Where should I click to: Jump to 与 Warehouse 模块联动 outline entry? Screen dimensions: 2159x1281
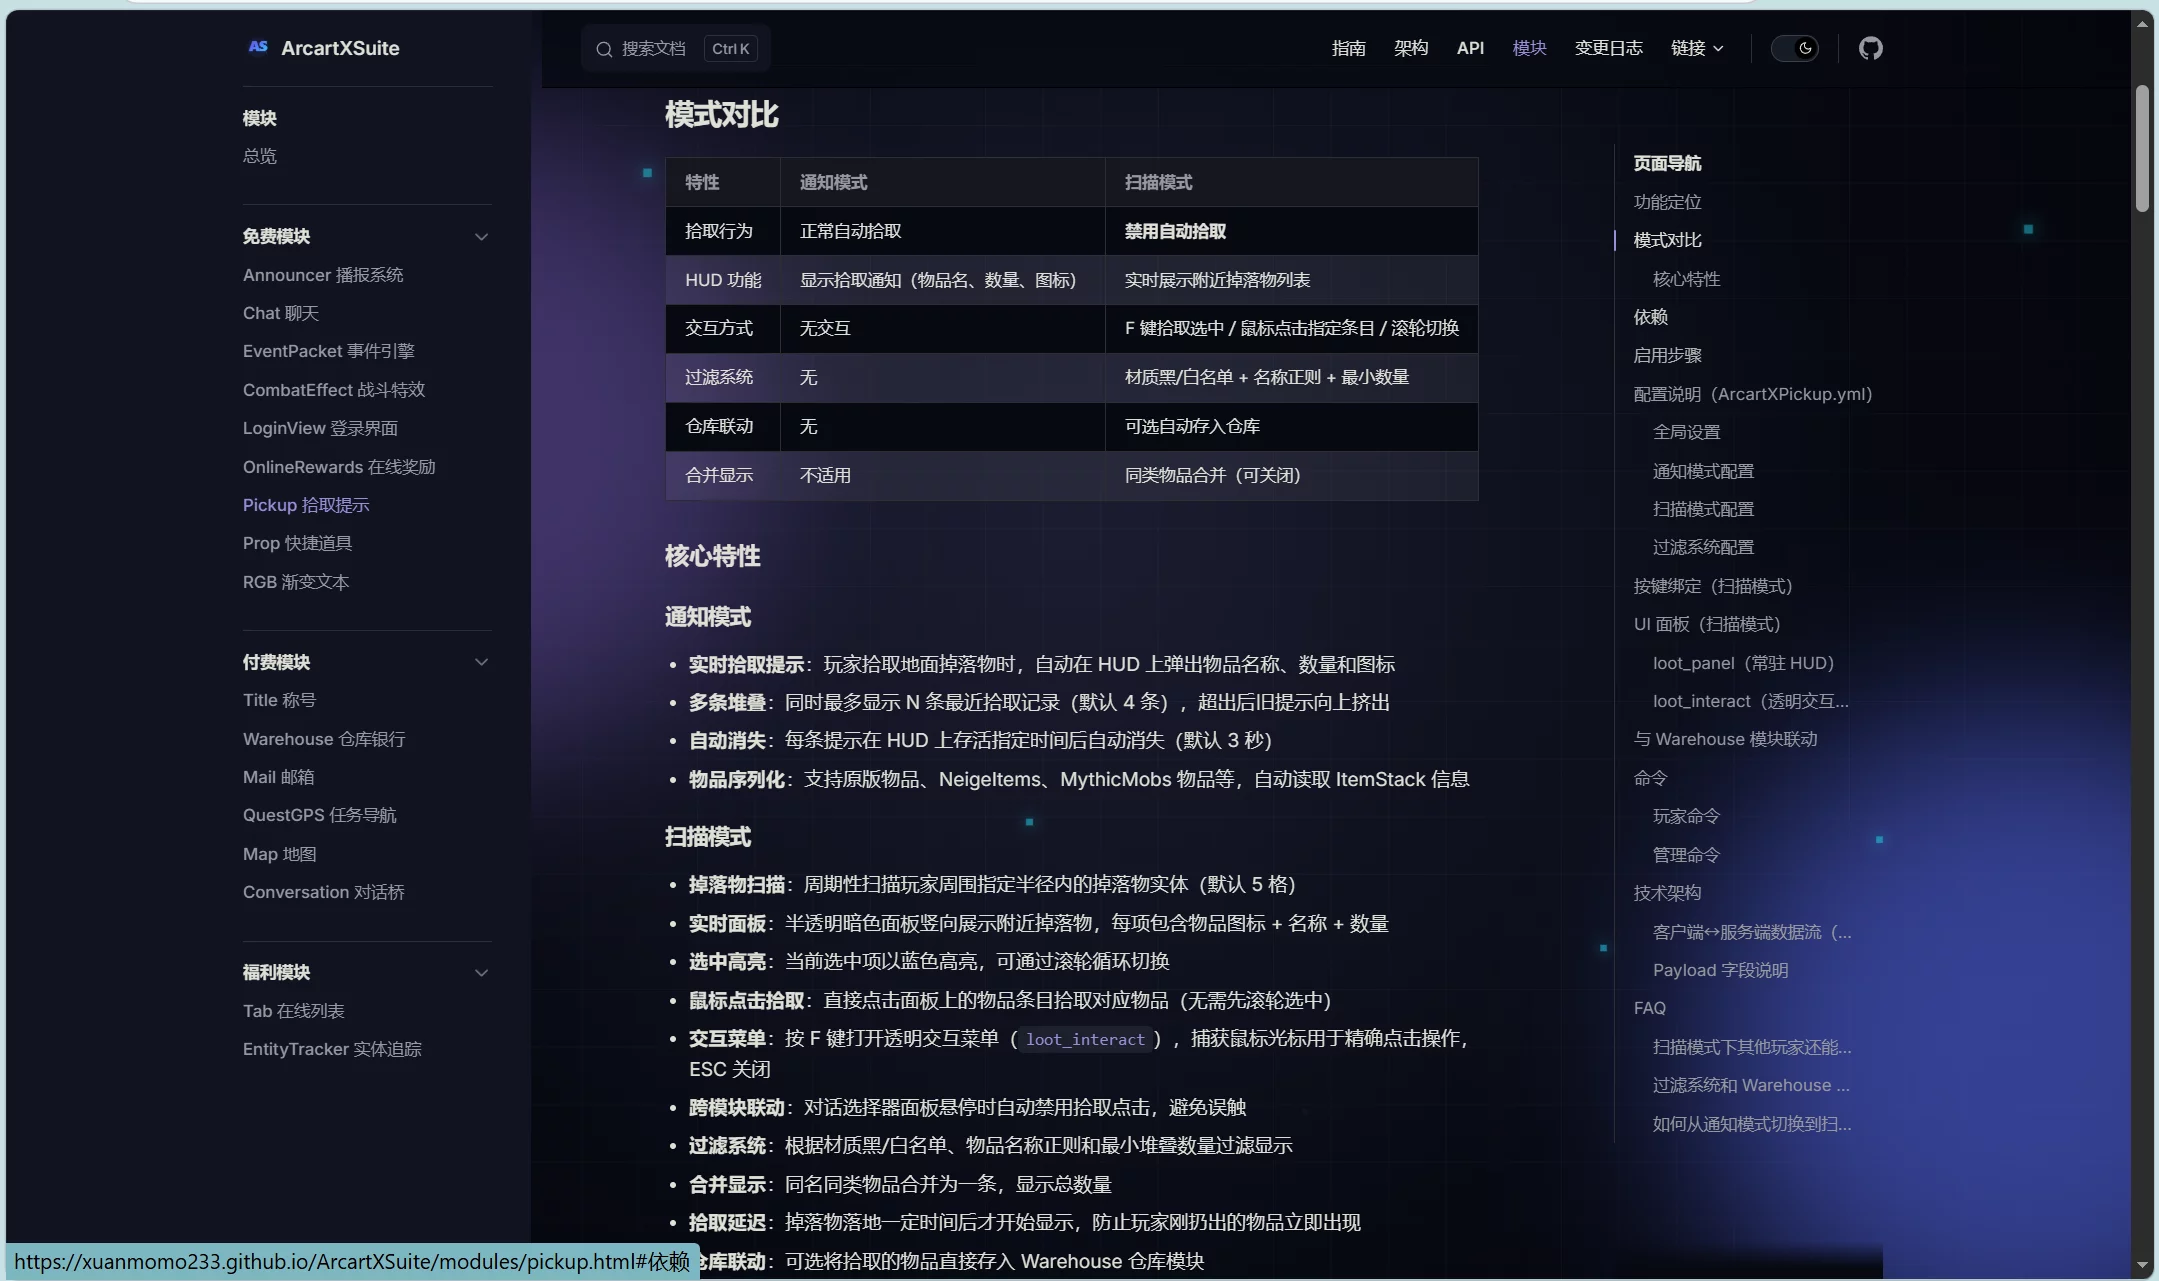[x=1725, y=739]
